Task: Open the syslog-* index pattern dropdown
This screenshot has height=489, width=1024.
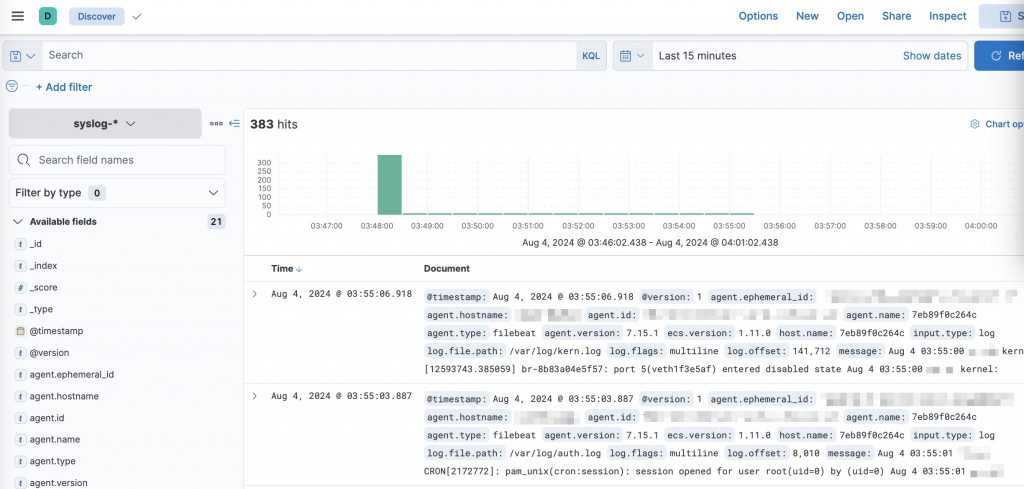Action: [x=105, y=123]
